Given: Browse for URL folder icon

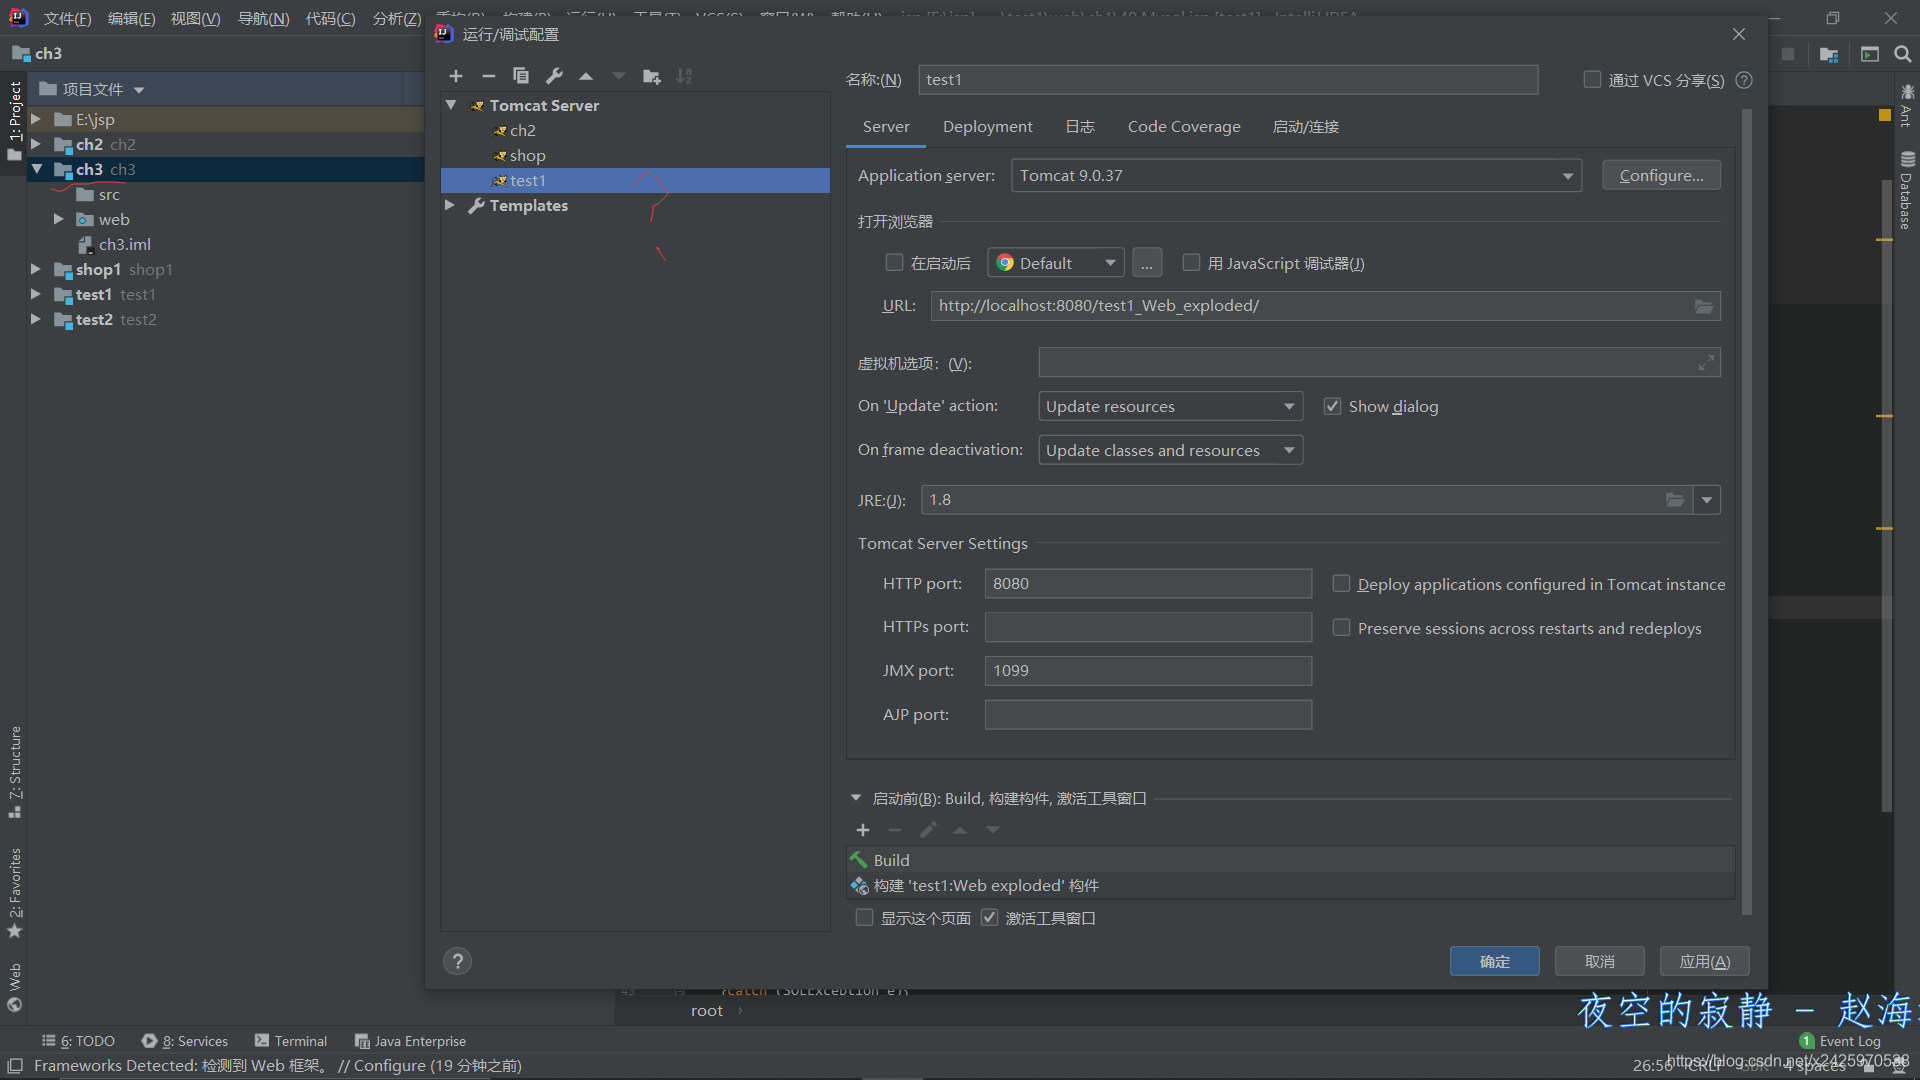Looking at the screenshot, I should tap(1704, 306).
